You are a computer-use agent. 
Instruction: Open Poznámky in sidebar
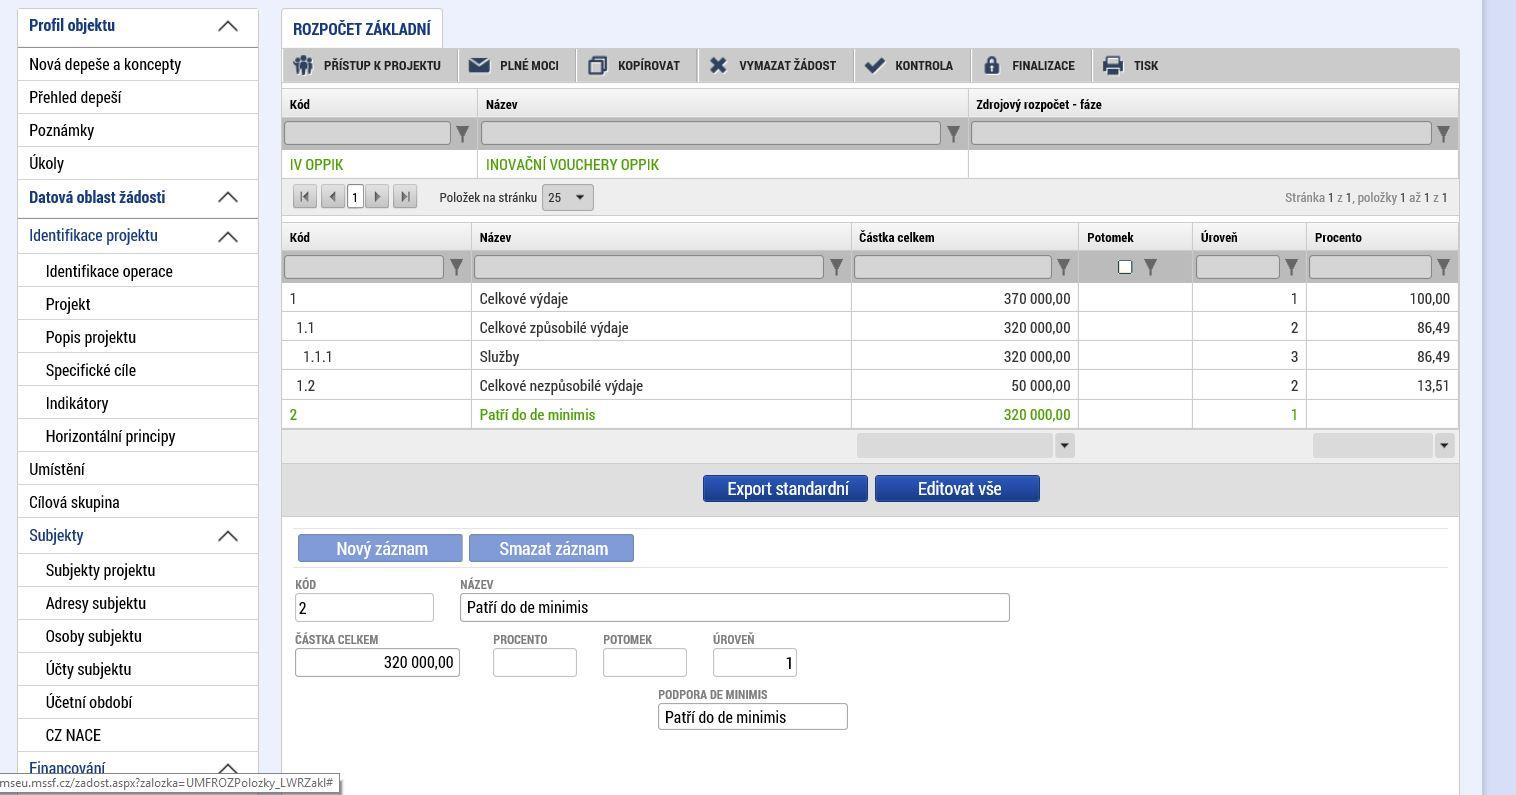pos(61,130)
